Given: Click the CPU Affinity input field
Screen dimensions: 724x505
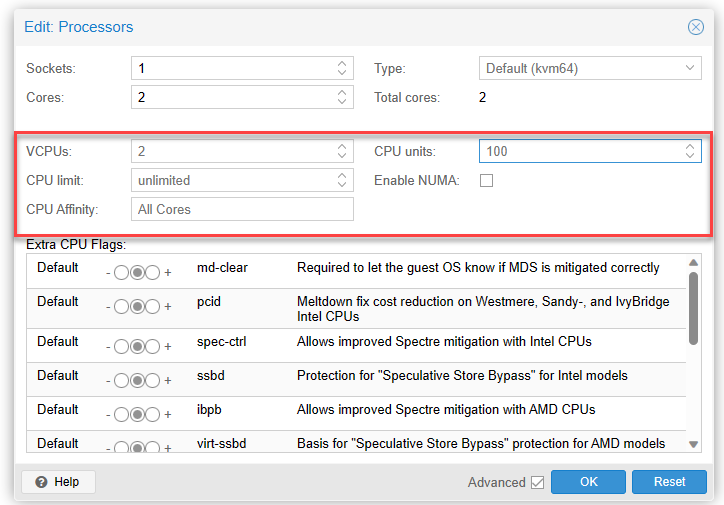Looking at the screenshot, I should click(242, 209).
